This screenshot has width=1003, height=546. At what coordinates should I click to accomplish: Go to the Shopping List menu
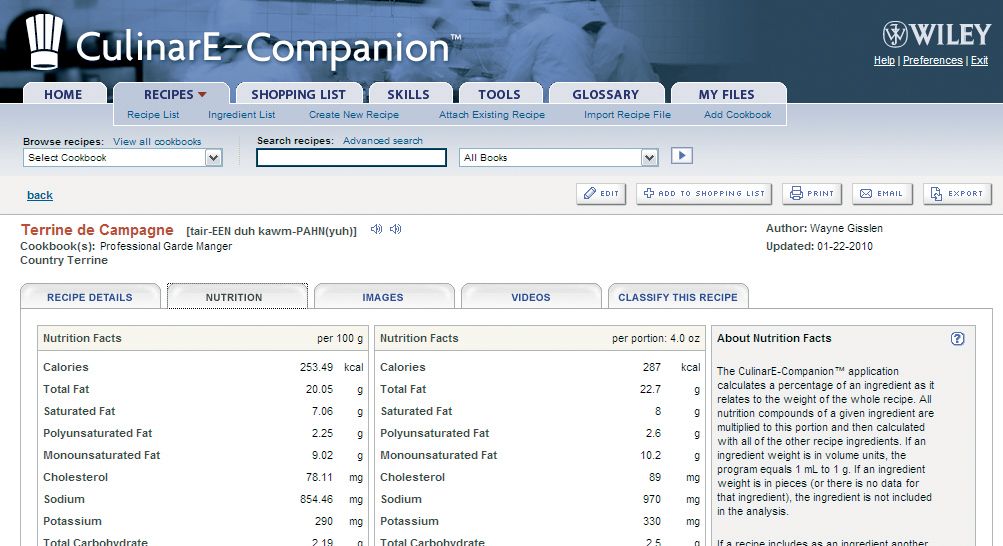298,95
